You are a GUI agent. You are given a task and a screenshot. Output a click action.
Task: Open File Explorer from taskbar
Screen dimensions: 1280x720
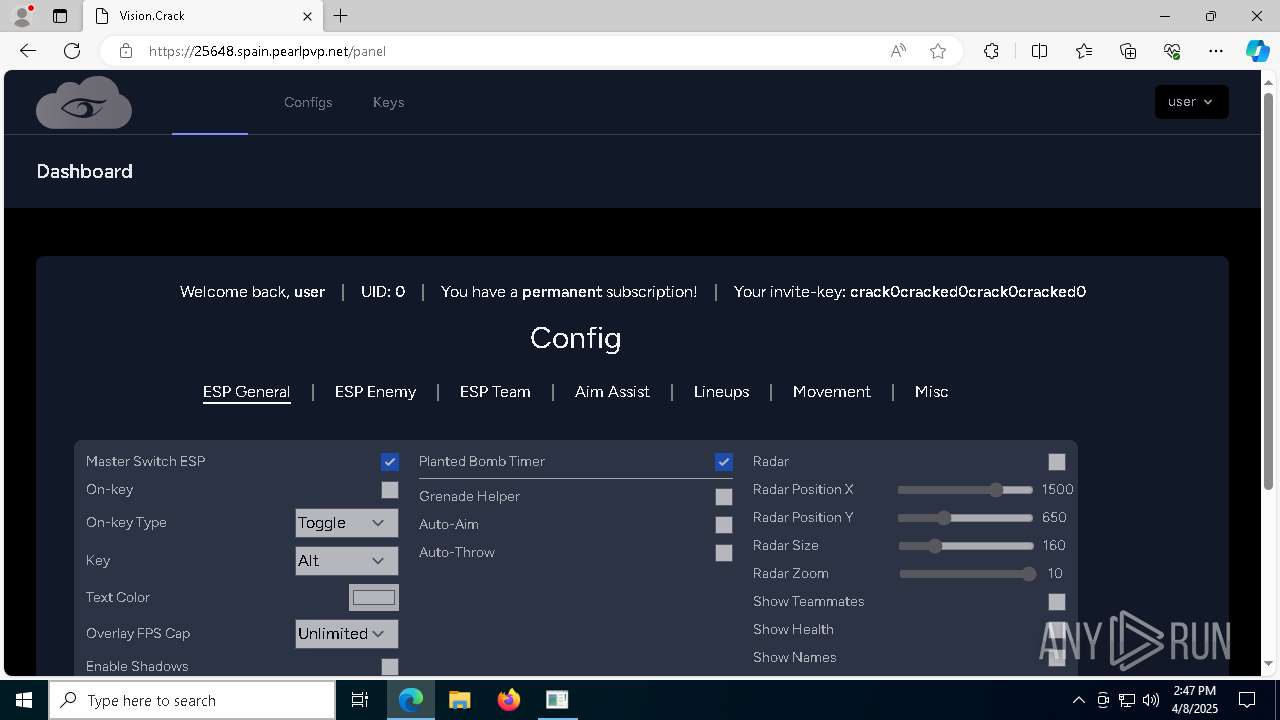(x=459, y=700)
